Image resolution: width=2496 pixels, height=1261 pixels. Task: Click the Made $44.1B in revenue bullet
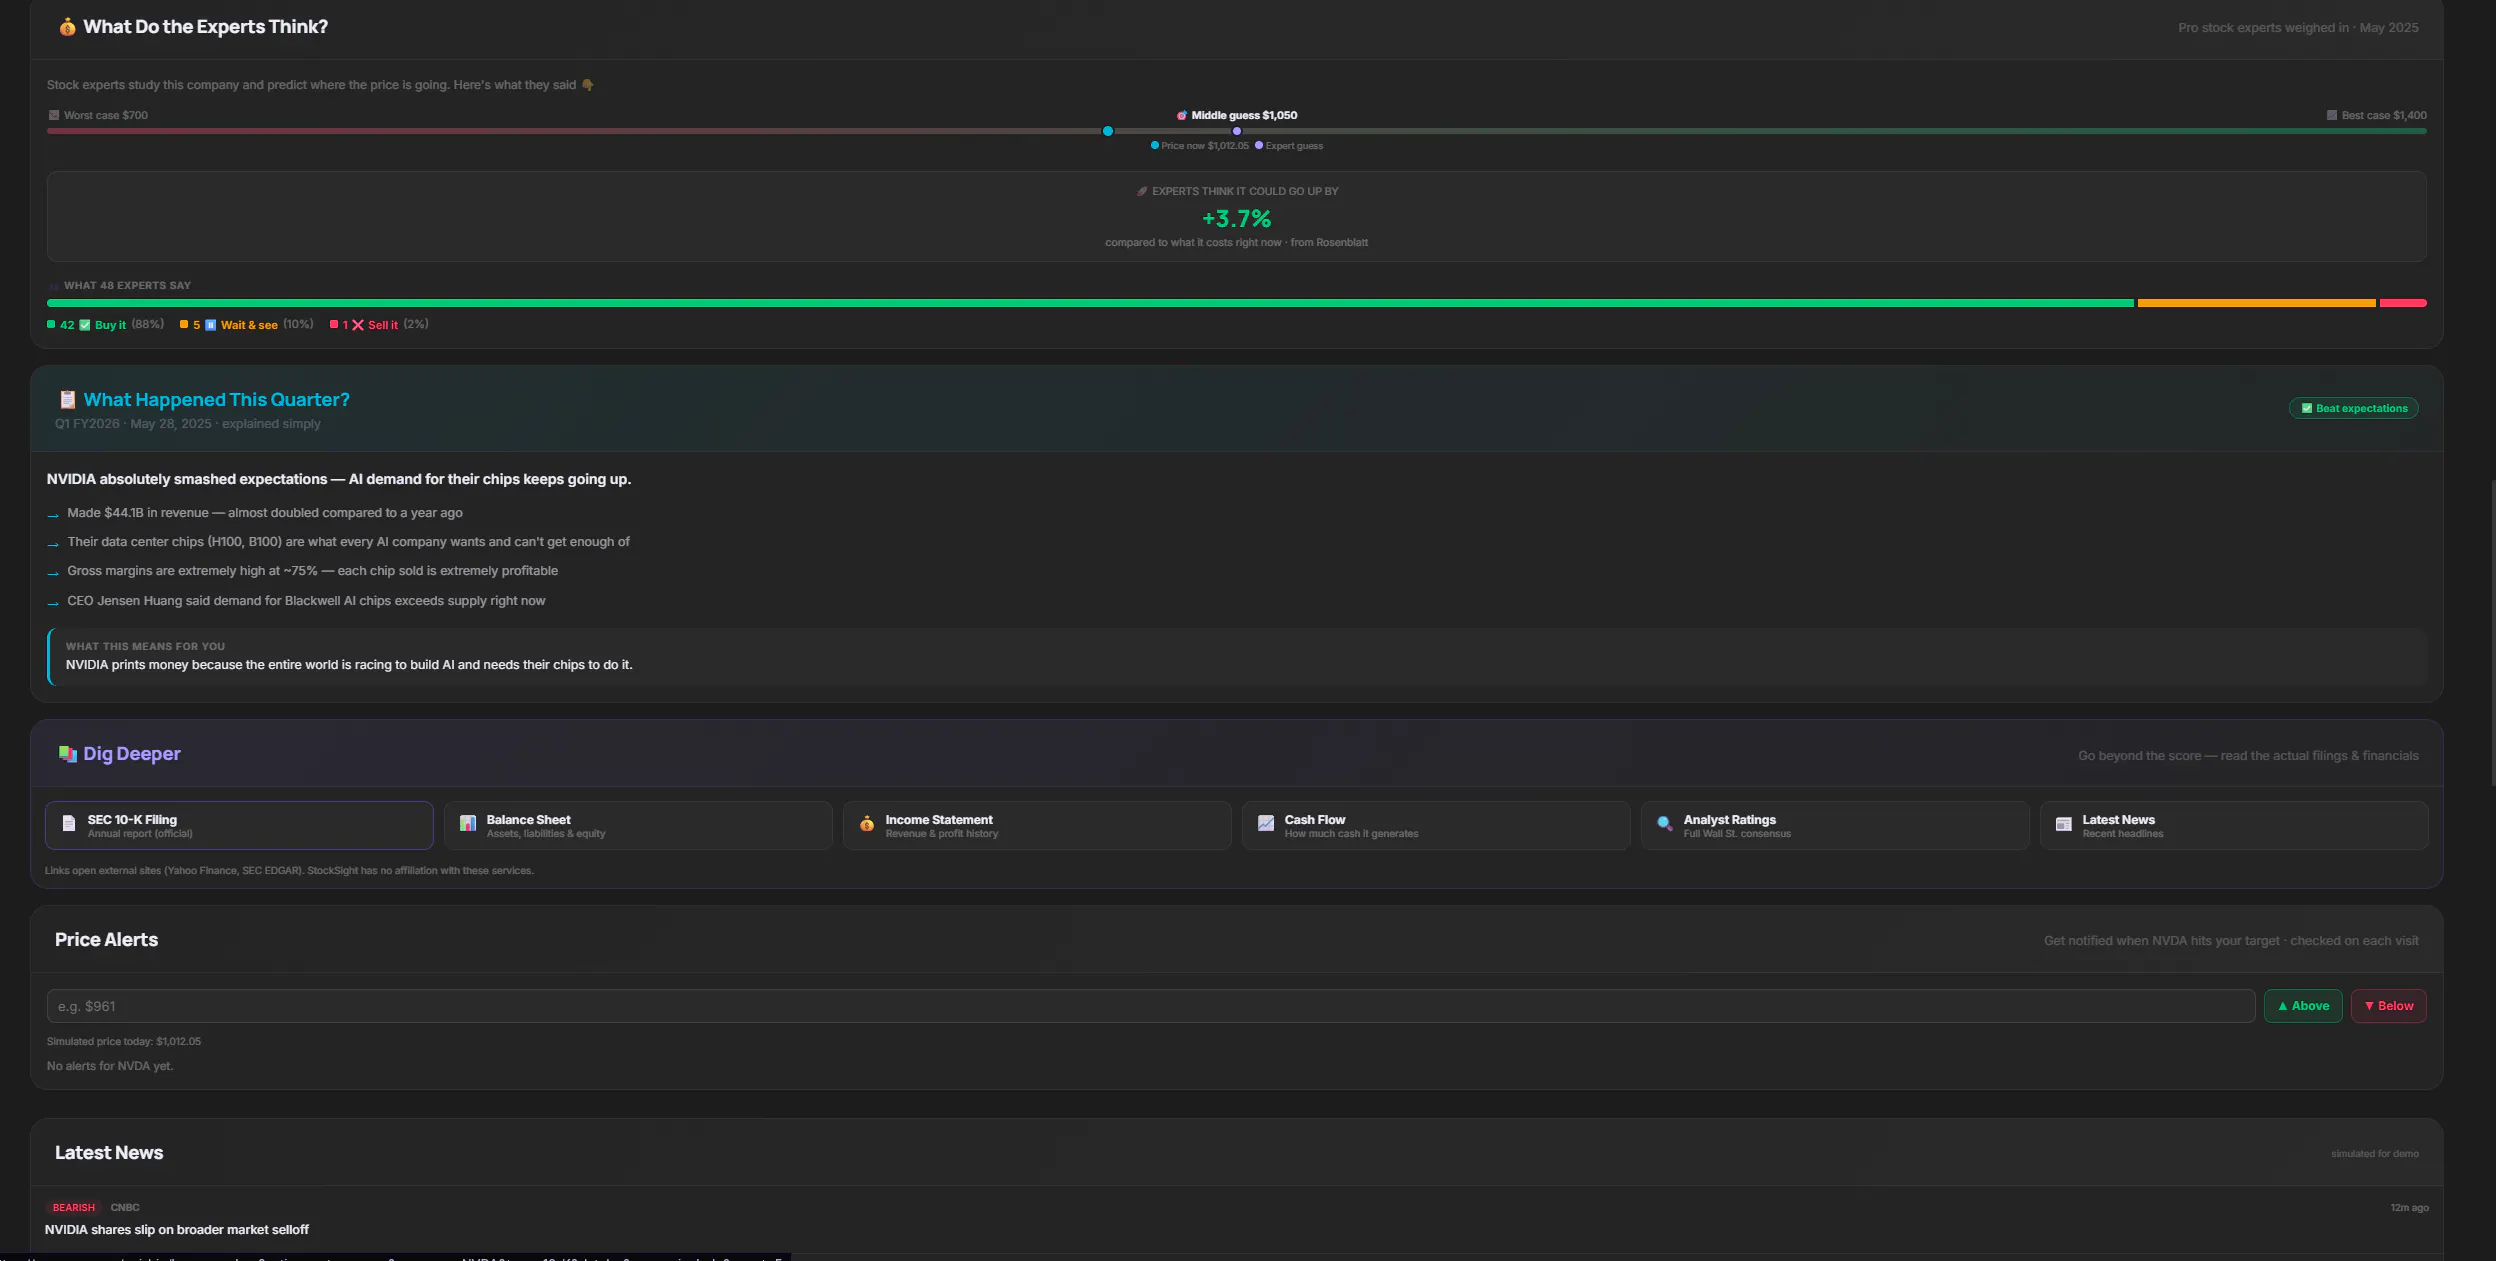pos(265,513)
